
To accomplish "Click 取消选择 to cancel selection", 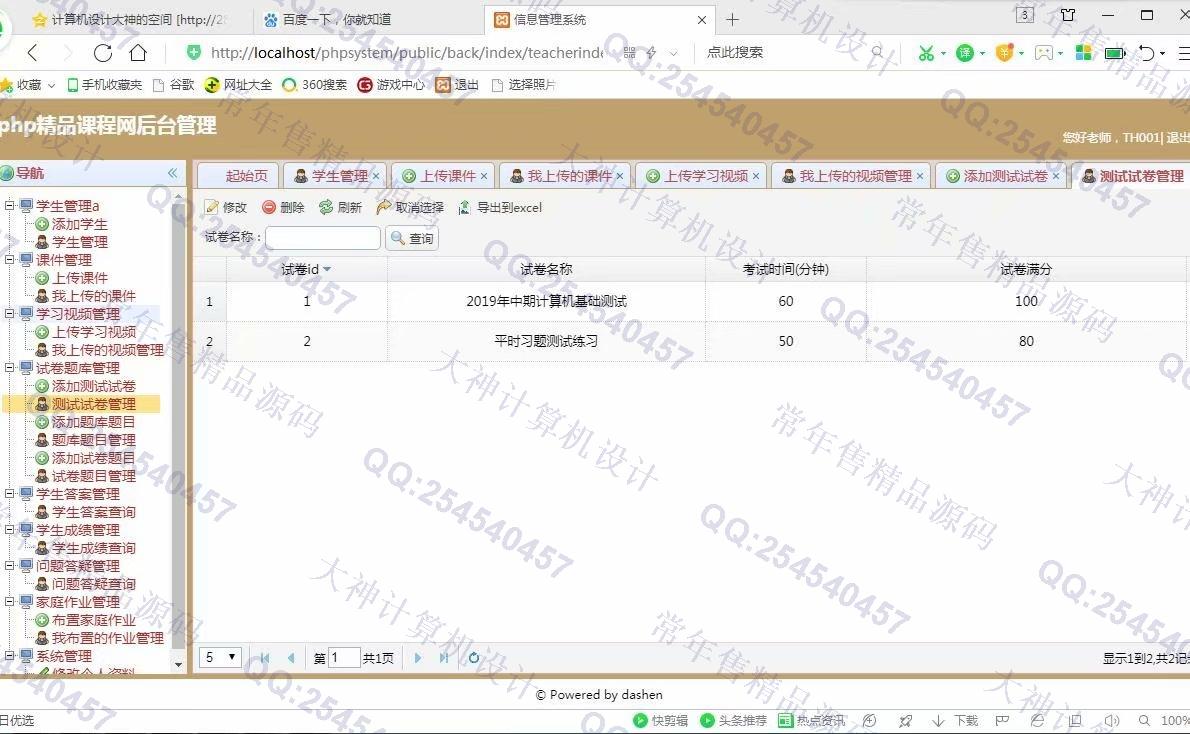I will point(411,207).
